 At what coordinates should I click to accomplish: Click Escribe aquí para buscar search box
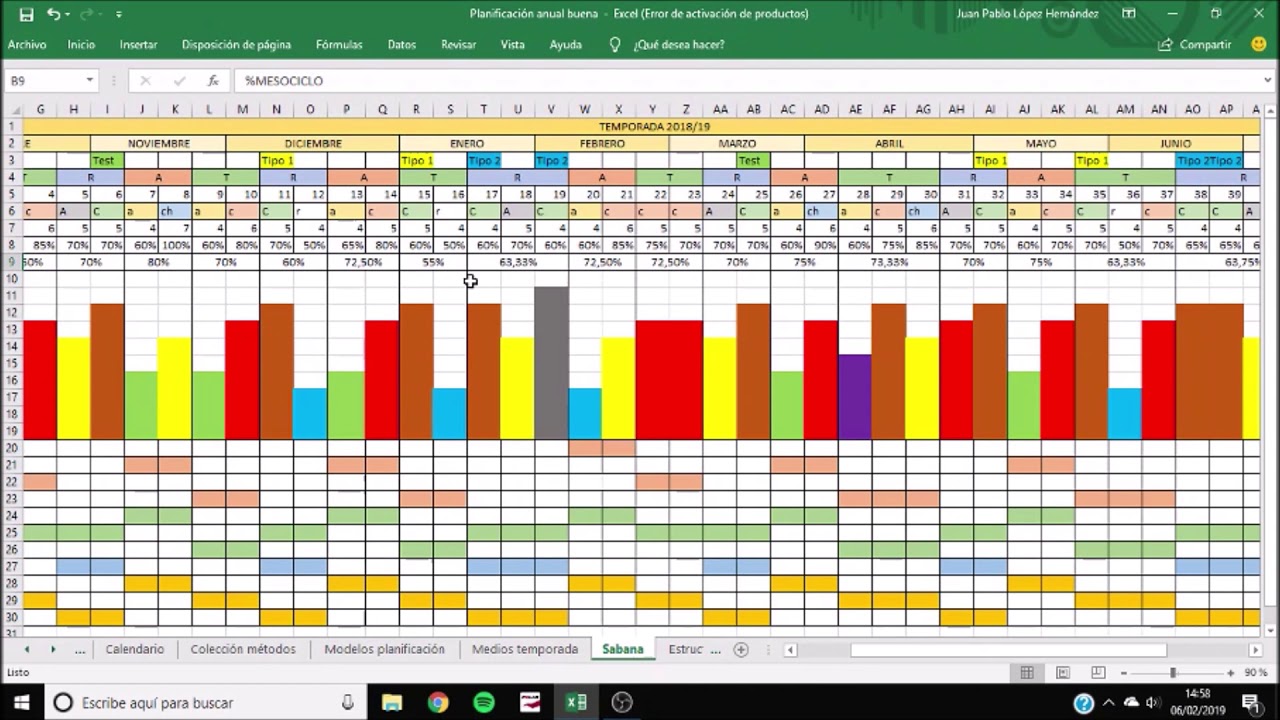205,702
